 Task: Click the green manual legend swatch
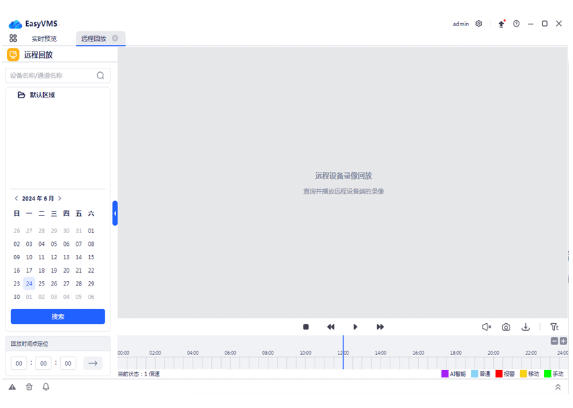point(547,374)
